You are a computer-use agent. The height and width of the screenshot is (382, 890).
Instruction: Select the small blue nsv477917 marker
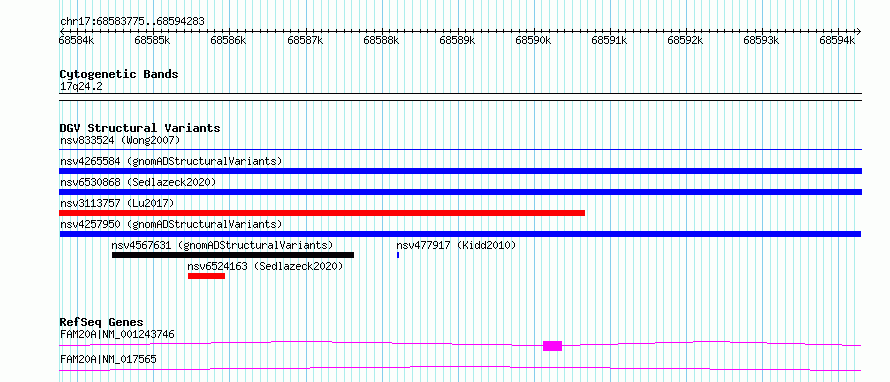pyautogui.click(x=398, y=255)
